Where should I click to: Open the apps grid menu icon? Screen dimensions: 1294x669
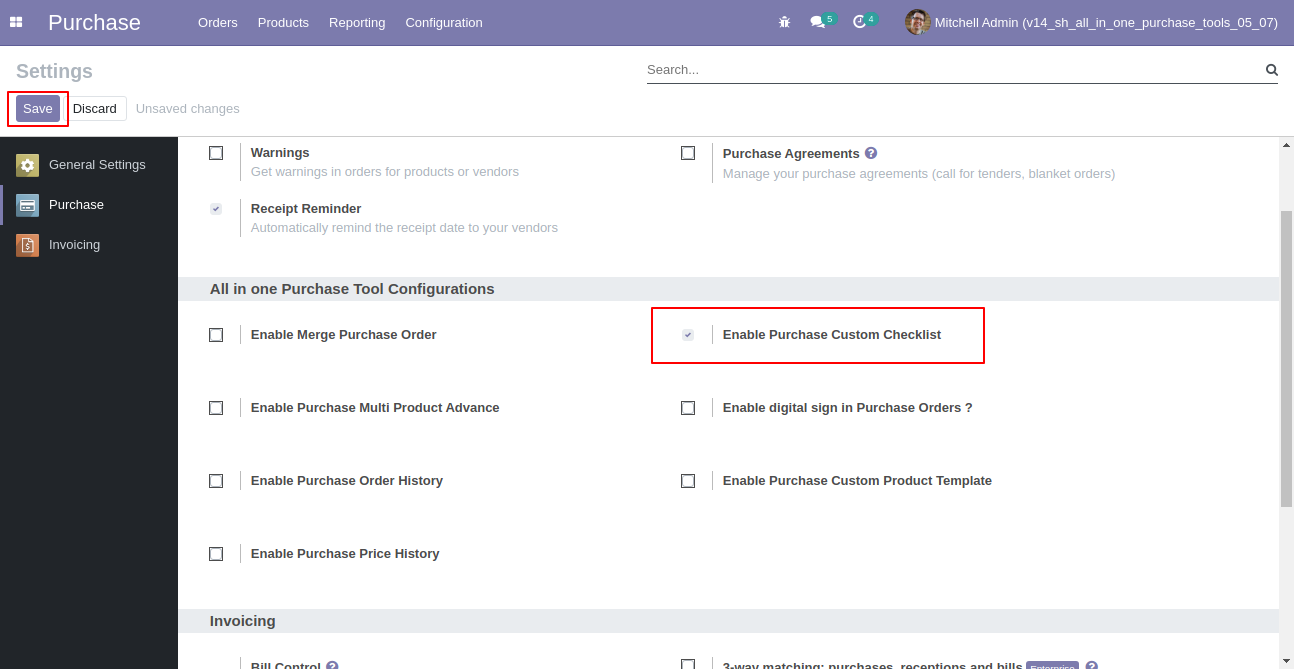click(16, 22)
